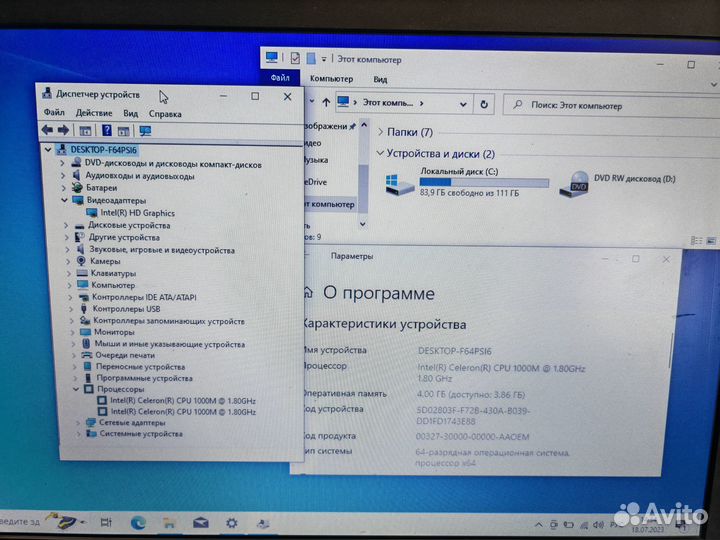
Task: Select Системные устройства entry
Action: coord(141,433)
